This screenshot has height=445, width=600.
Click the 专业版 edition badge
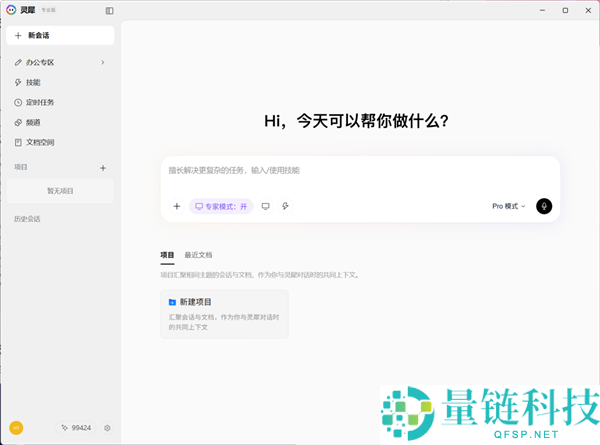(x=48, y=10)
